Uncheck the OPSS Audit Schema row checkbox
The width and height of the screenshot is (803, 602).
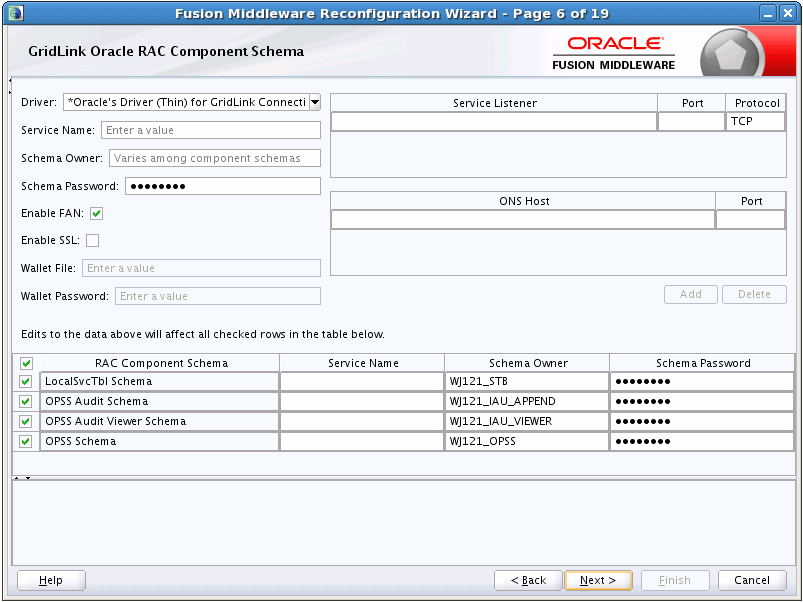26,401
